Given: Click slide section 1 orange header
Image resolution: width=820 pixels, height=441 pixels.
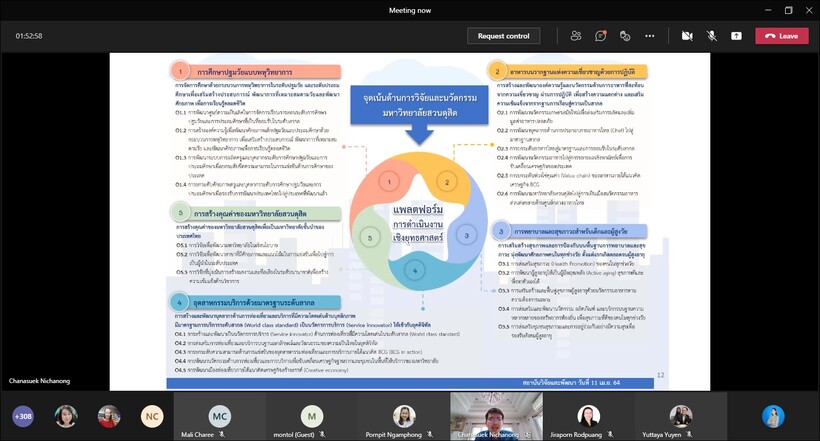Looking at the screenshot, I should 256,71.
